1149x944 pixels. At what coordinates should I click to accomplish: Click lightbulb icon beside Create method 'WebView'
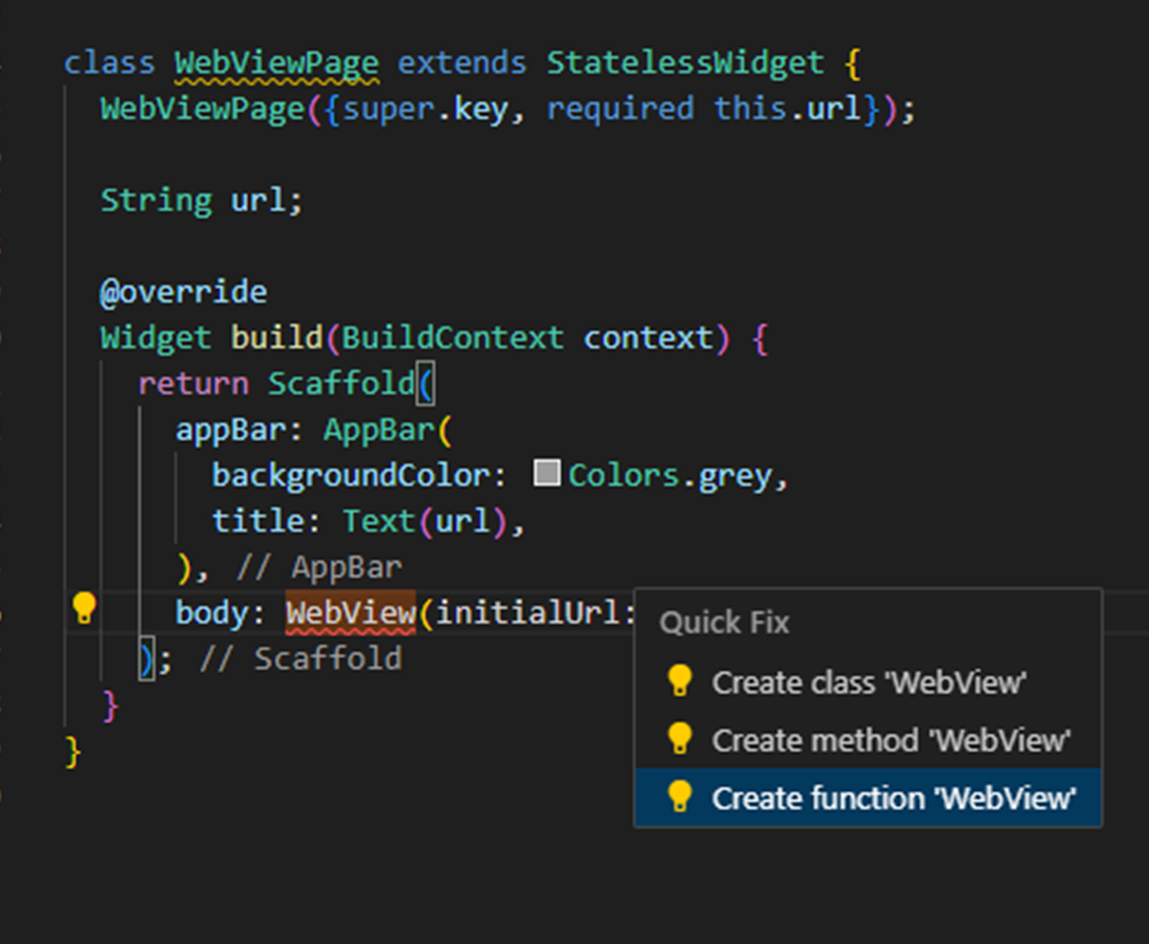click(x=680, y=739)
